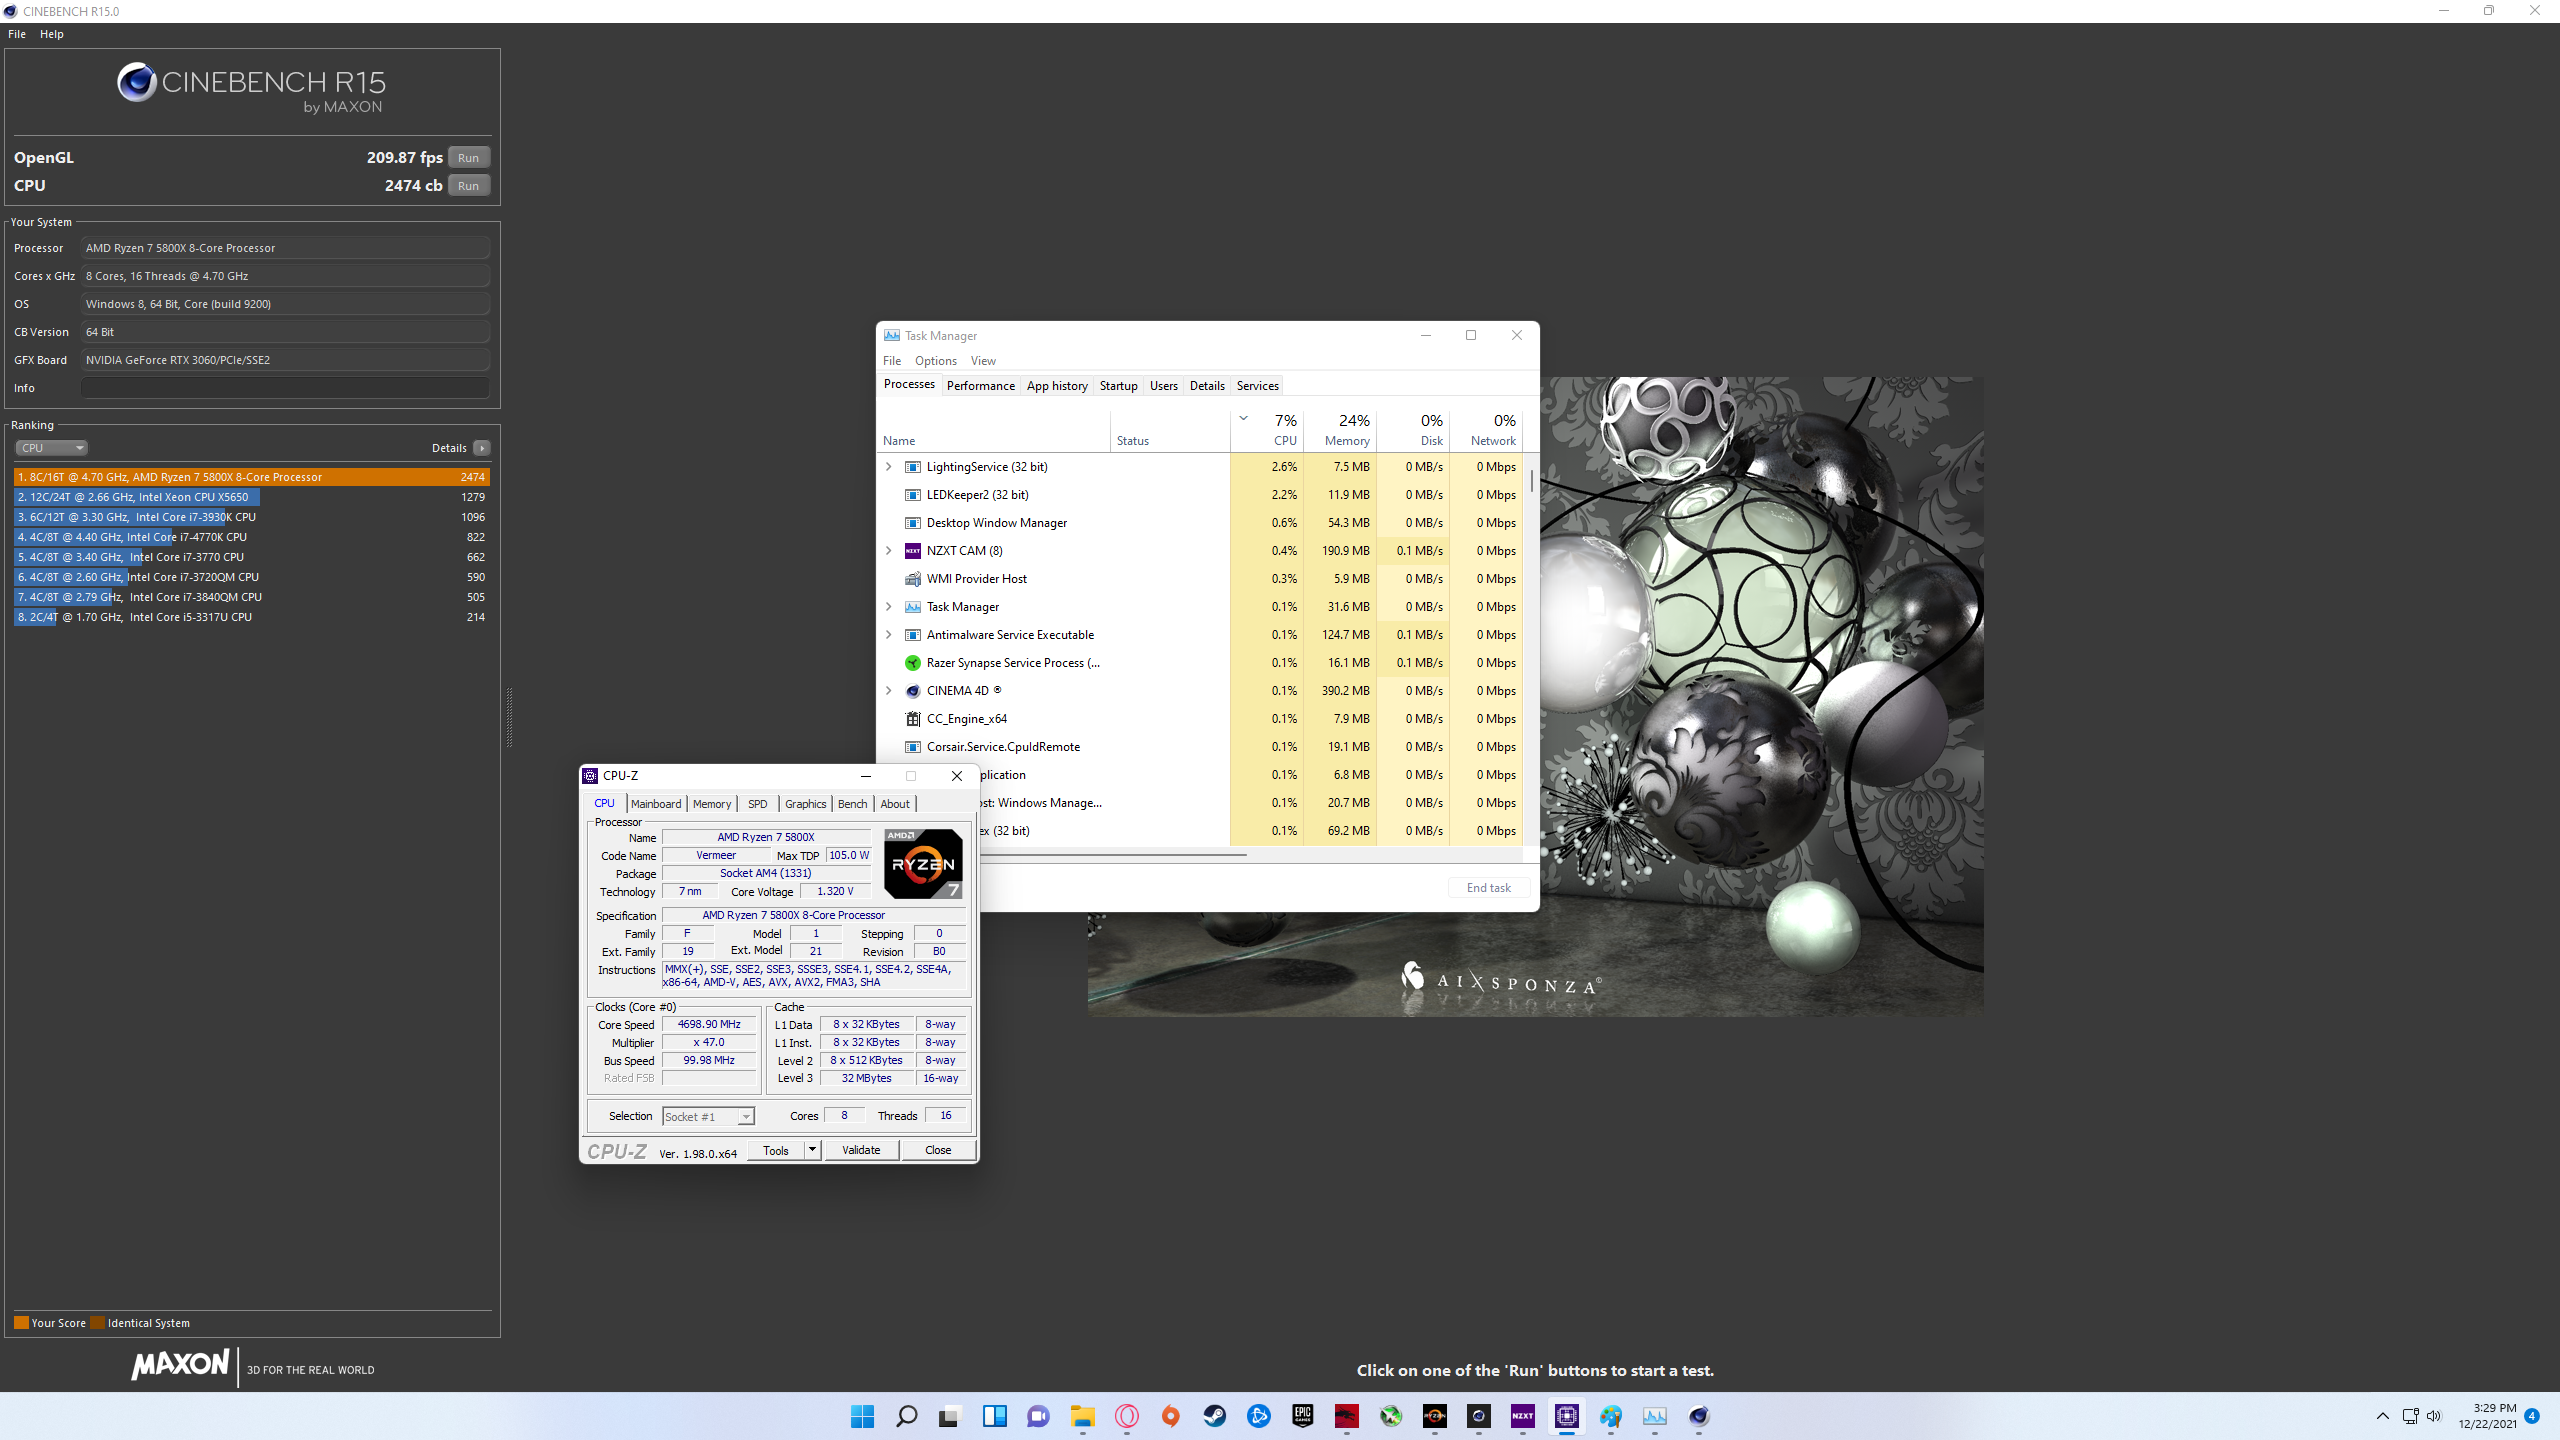This screenshot has width=2560, height=1440.
Task: Run the OpenGL benchmark test
Action: 468,157
